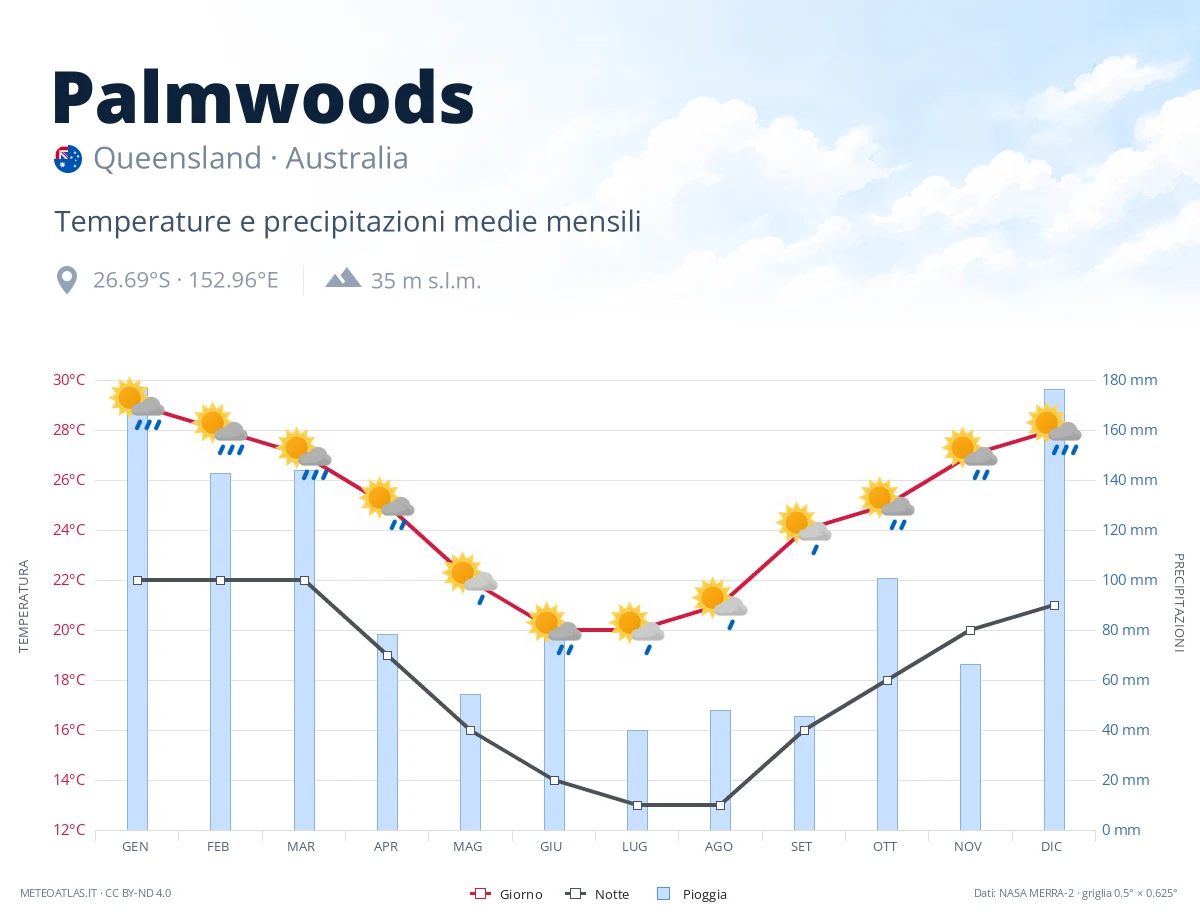Click the Notte legend label
1200x920 pixels.
612,894
